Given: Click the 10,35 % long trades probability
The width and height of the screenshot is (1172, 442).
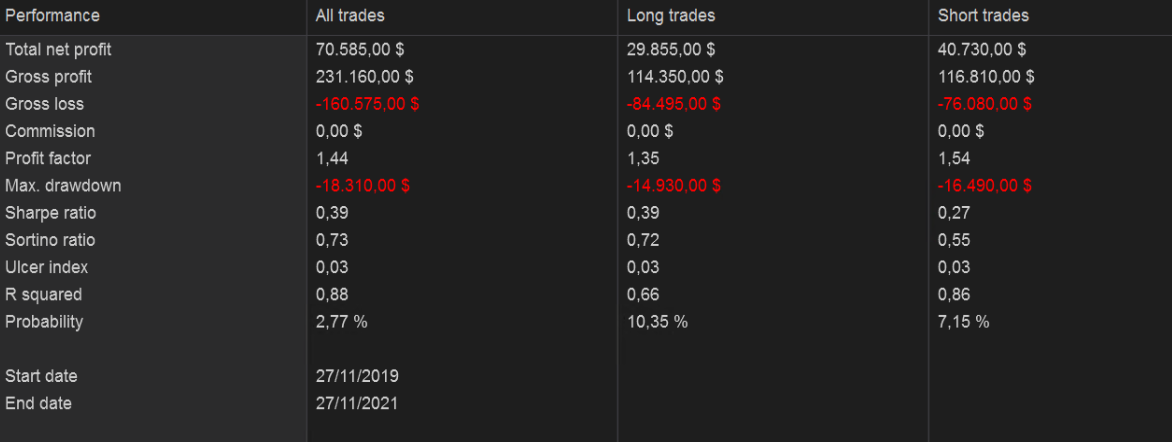Looking at the screenshot, I should (x=657, y=322).
